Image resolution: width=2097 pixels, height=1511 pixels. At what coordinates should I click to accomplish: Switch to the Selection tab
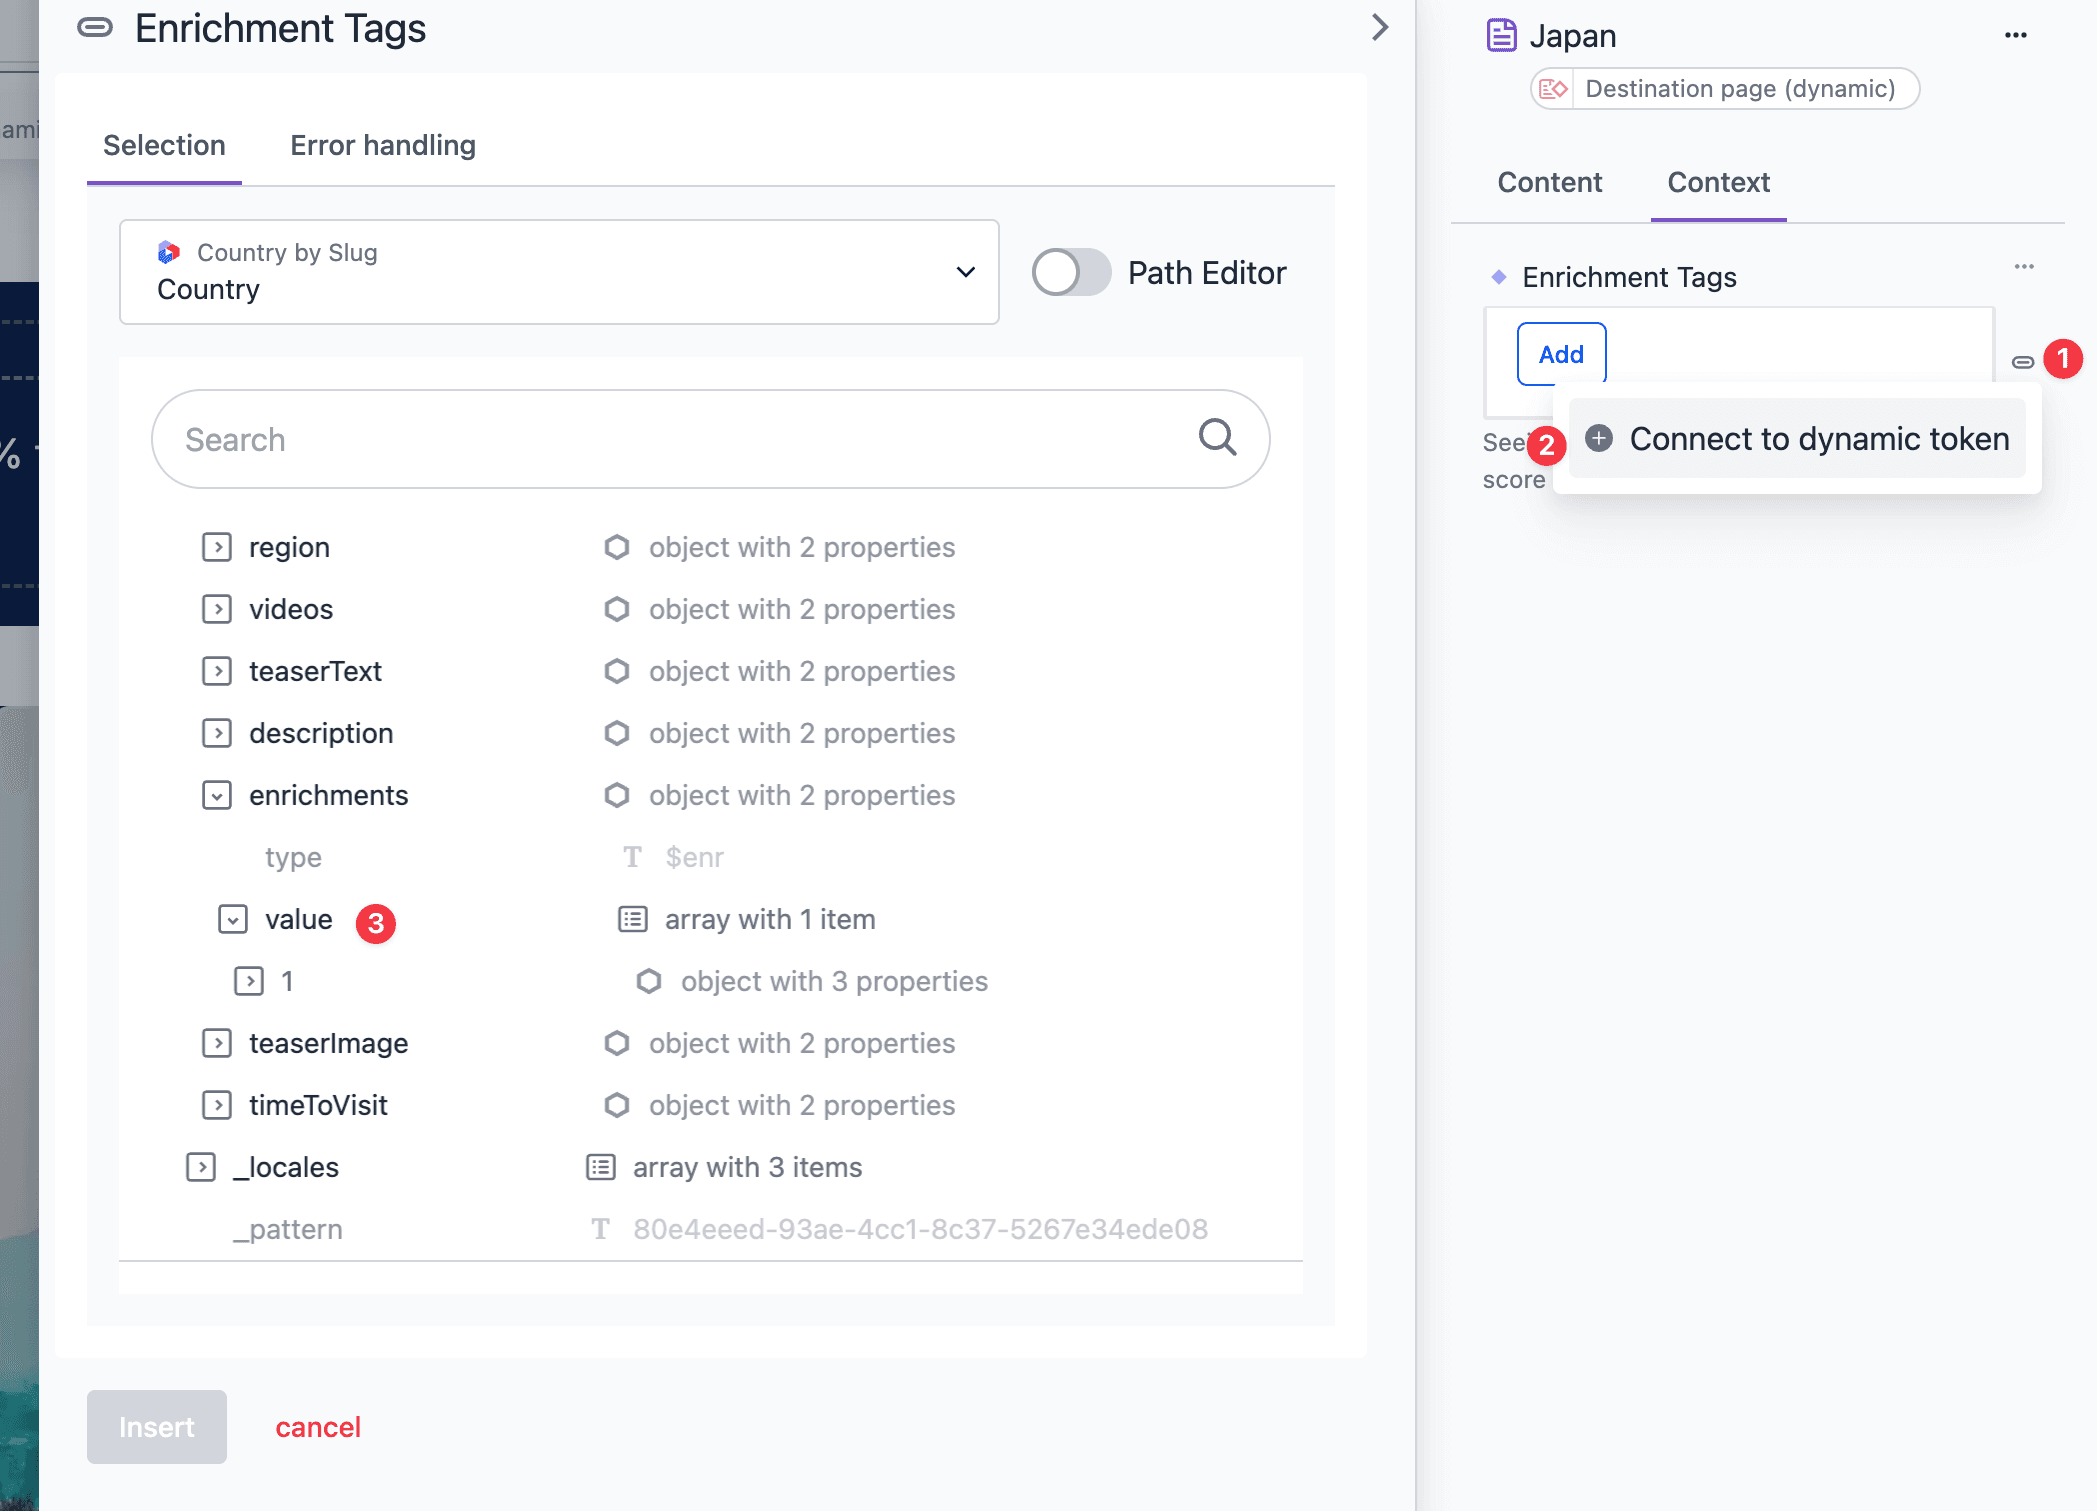(x=164, y=146)
